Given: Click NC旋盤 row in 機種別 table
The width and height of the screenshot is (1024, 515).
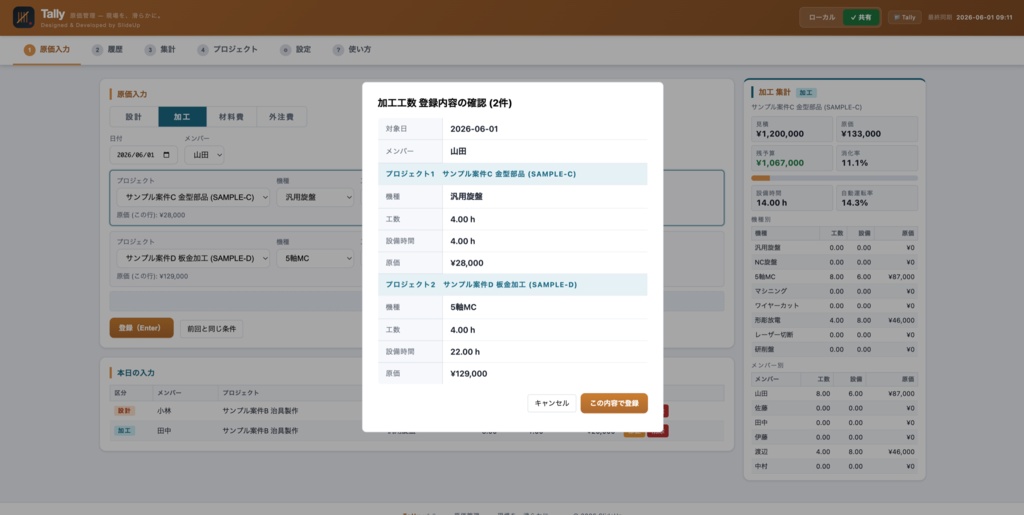Looking at the screenshot, I should [x=835, y=262].
